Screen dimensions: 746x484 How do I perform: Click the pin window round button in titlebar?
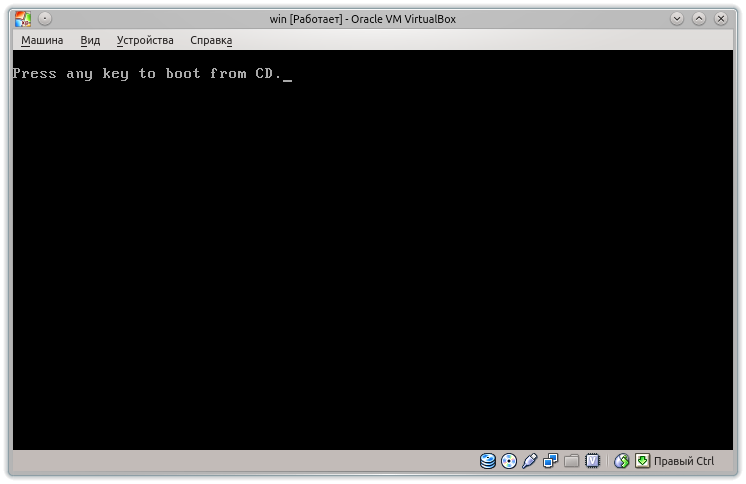pos(45,19)
